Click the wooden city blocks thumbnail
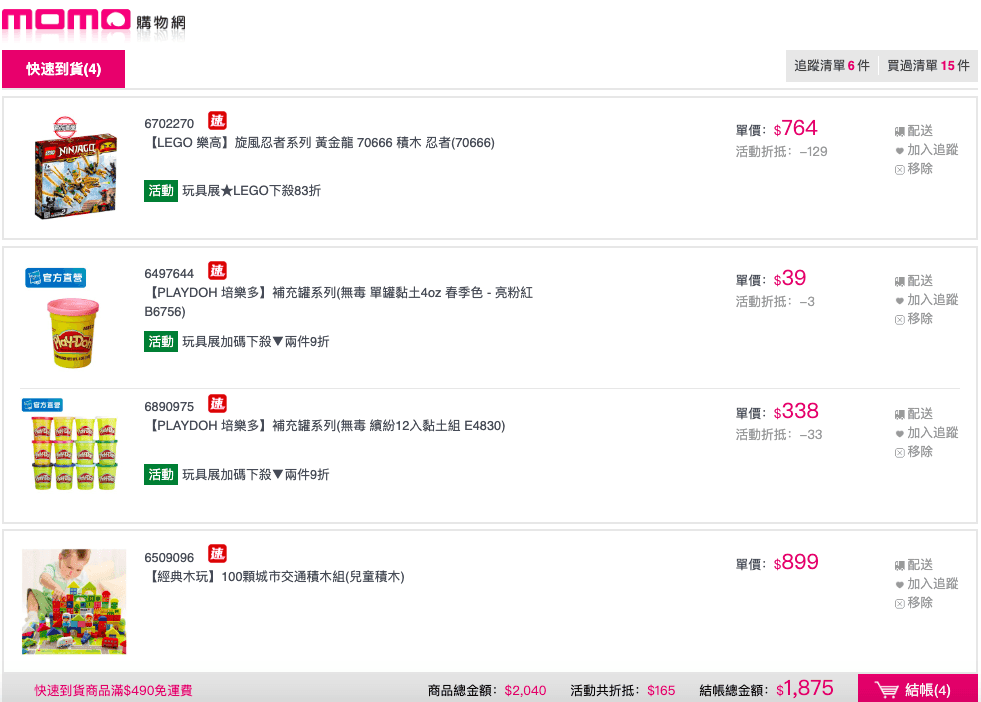Viewport: 981px width, 702px height. (x=74, y=601)
